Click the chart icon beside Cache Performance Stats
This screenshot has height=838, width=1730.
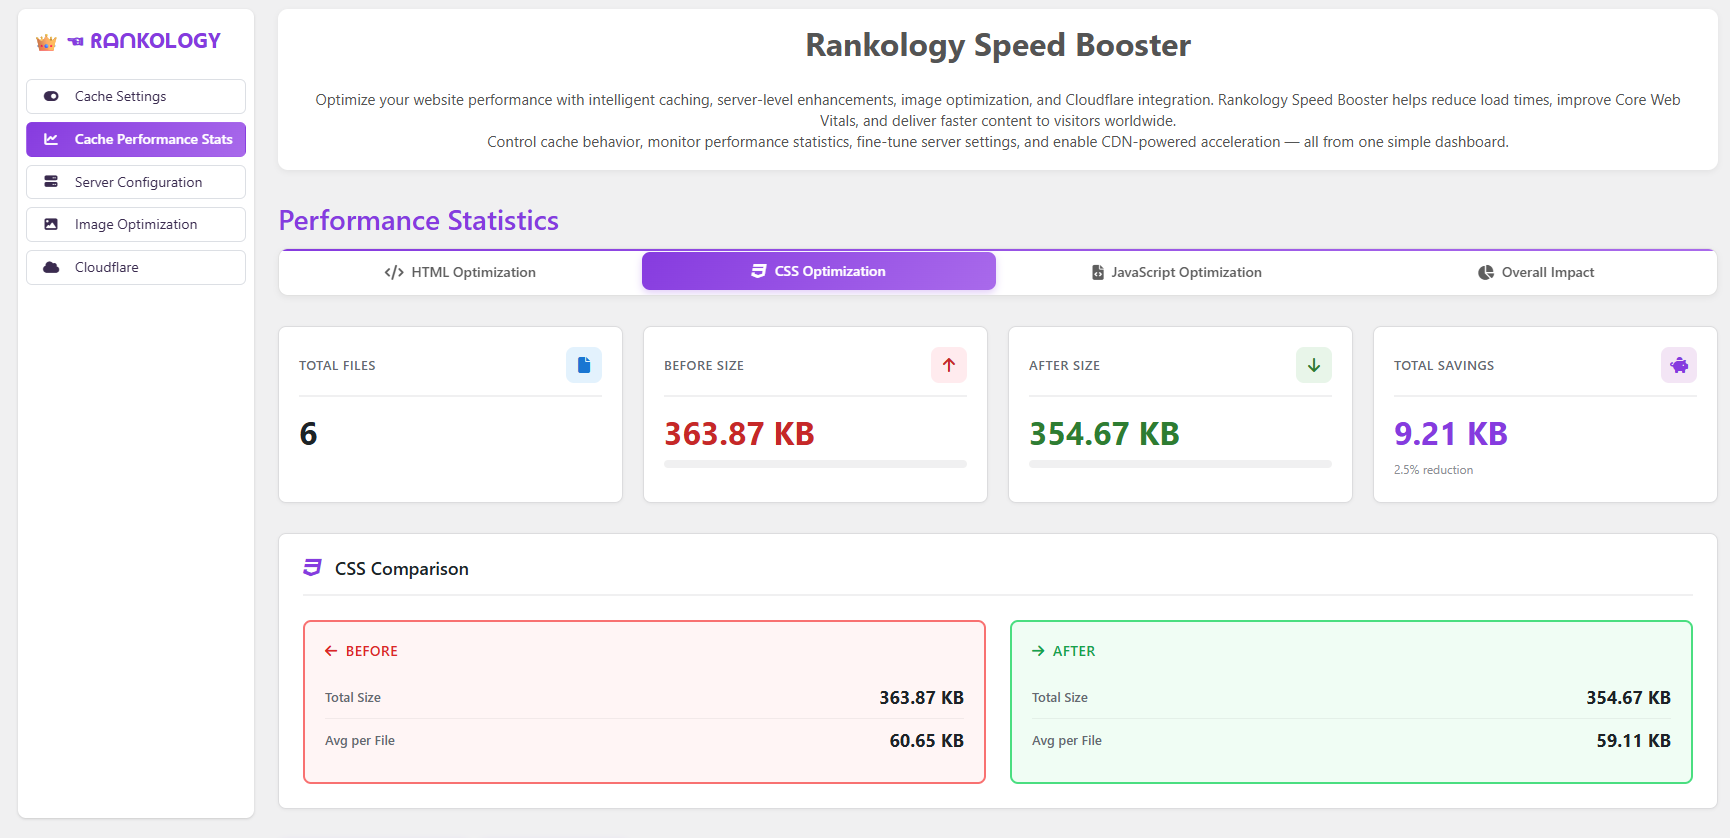51,139
